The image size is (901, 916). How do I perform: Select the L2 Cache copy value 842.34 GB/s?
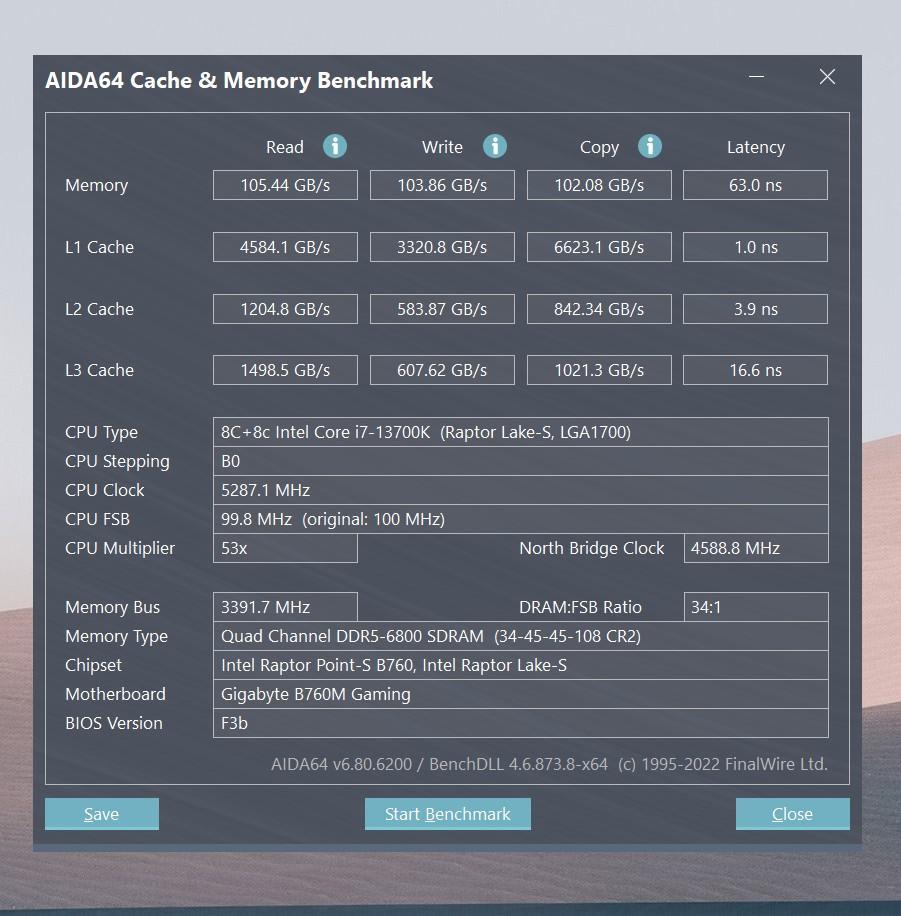tap(599, 309)
